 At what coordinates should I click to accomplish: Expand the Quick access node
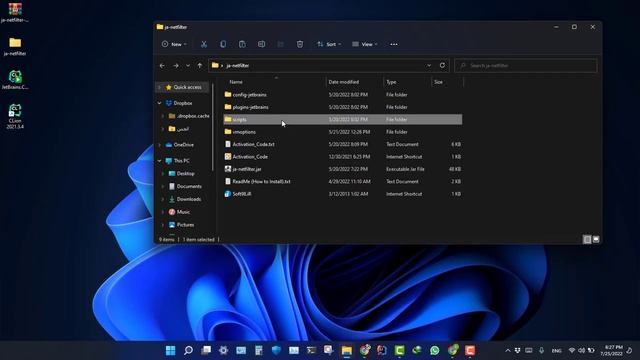coord(160,87)
